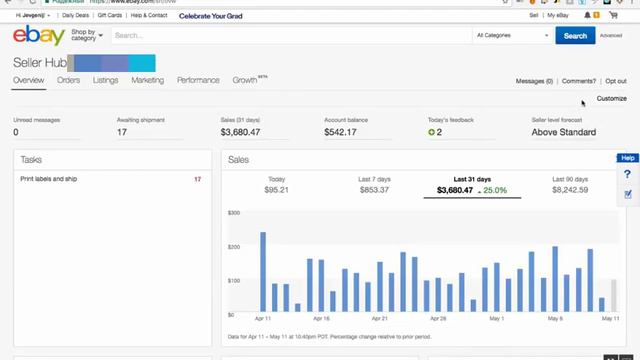Open the Help & Contact link
Viewport: 640px width, 360px height.
click(149, 16)
